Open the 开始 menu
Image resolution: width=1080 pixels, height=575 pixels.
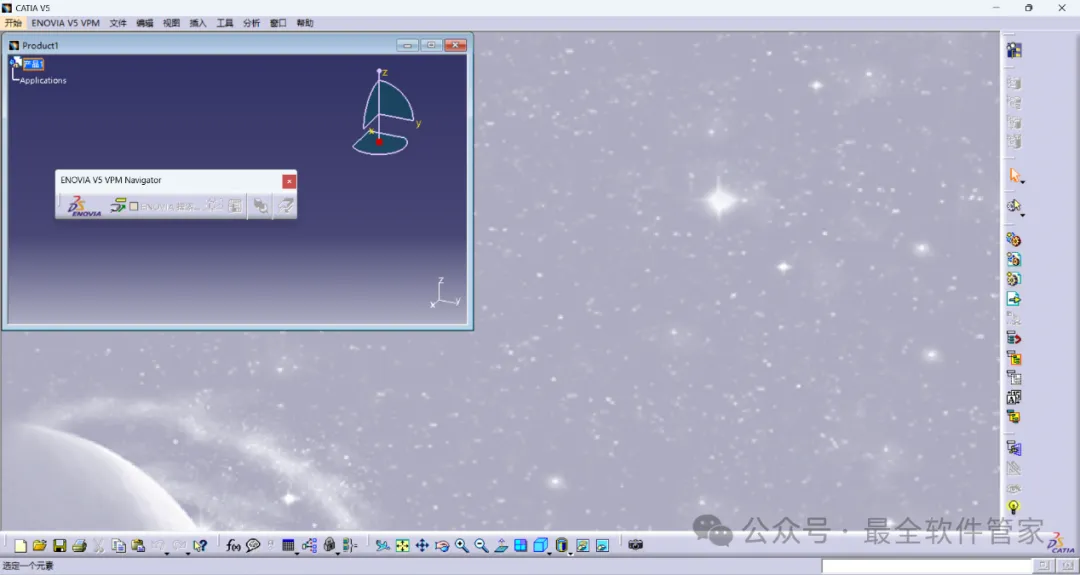(13, 23)
